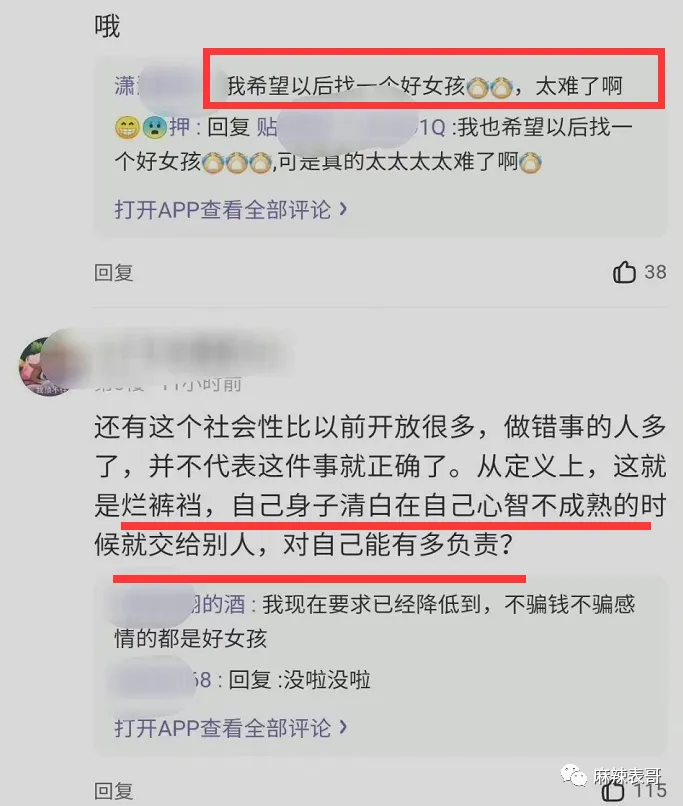Expand chevron beside first 打开APP查看全部评论
Viewport: 683px width, 806px height.
pyautogui.click(x=343, y=209)
